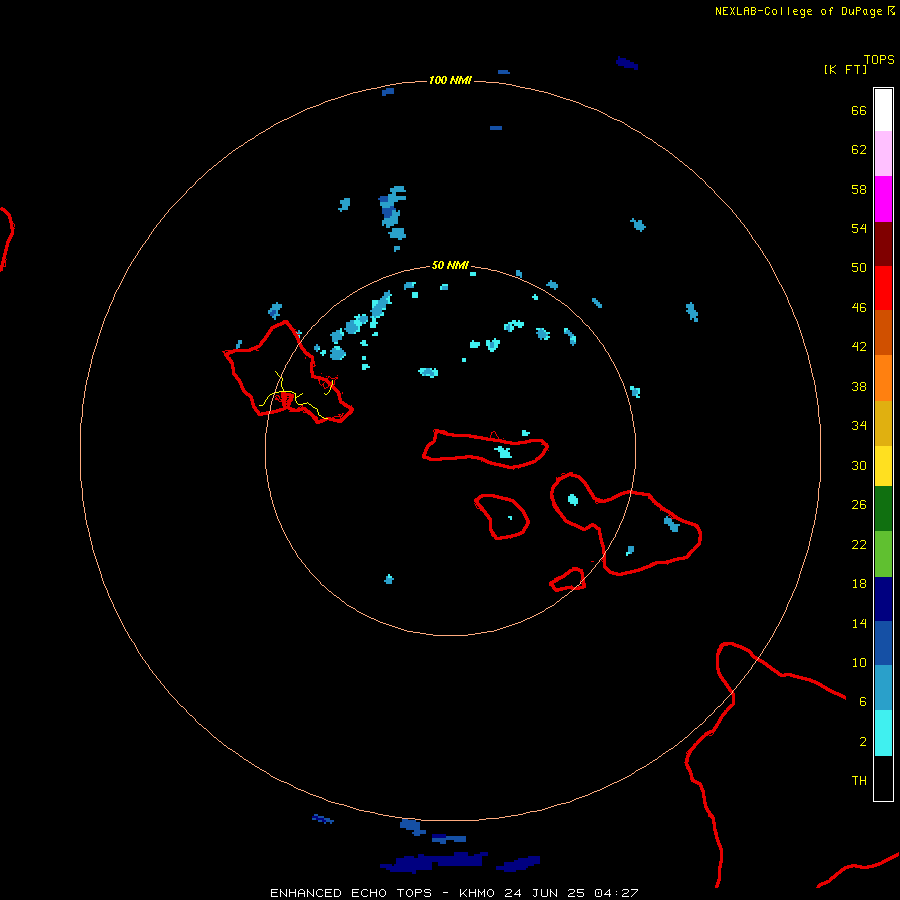Click the [K FT] units label
Screen dimensions: 900x900
click(845, 69)
